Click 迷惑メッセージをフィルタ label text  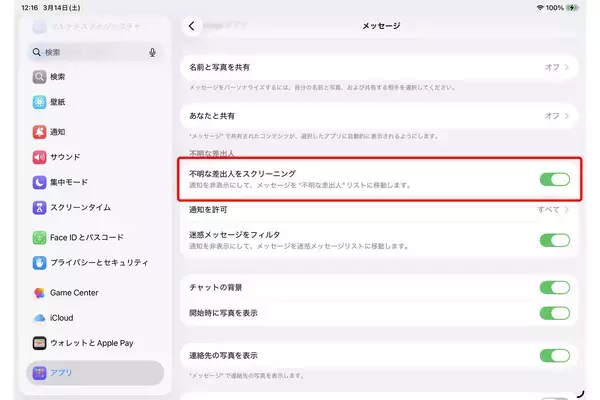(235, 235)
